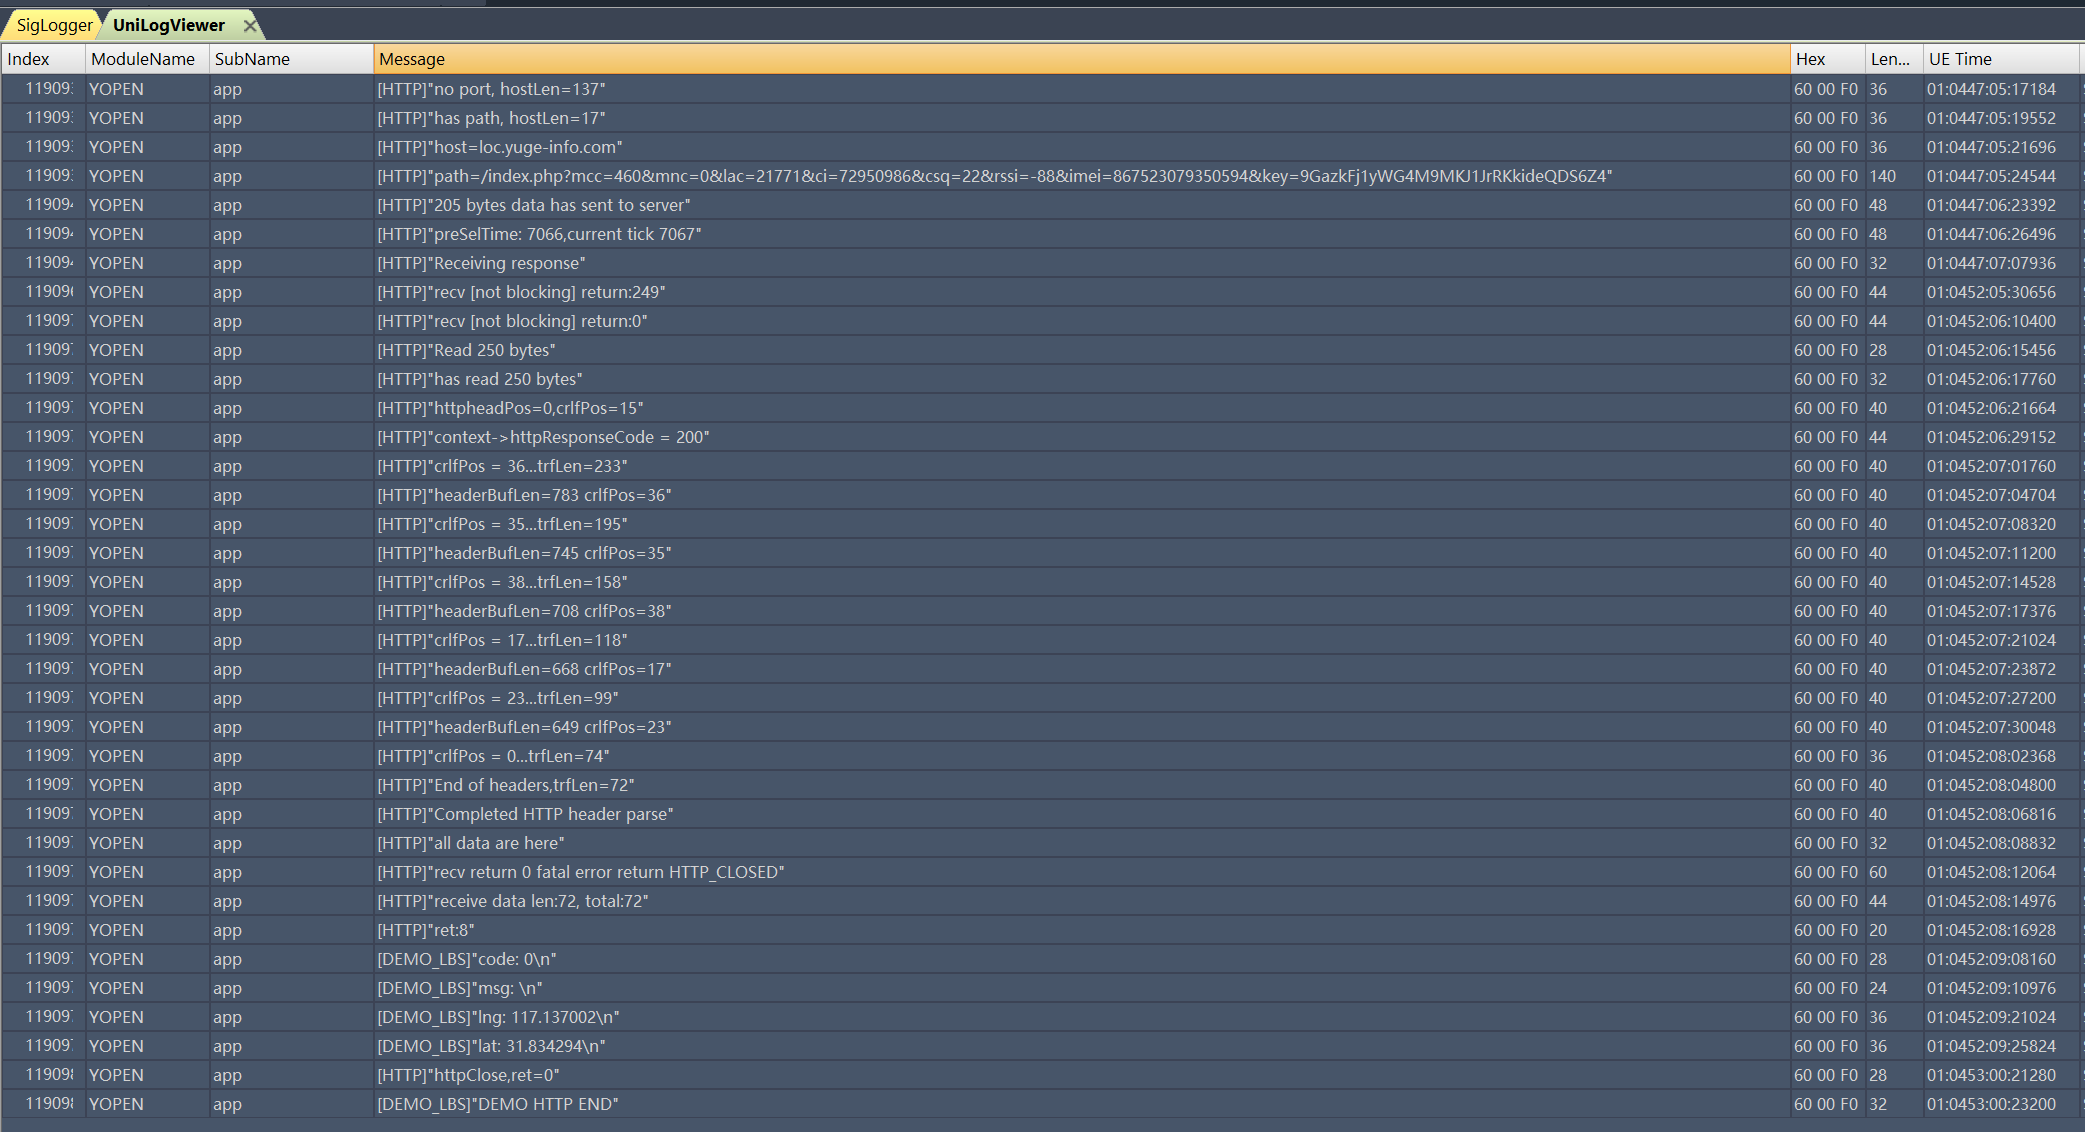
Task: Select "recv [not blocking] return:249" row
Action: [1040, 292]
